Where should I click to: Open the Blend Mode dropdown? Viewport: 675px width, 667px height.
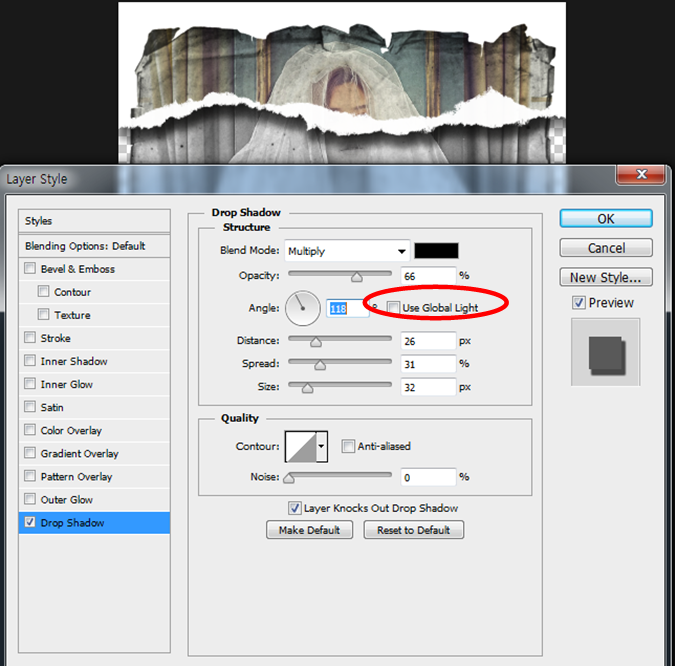point(347,251)
